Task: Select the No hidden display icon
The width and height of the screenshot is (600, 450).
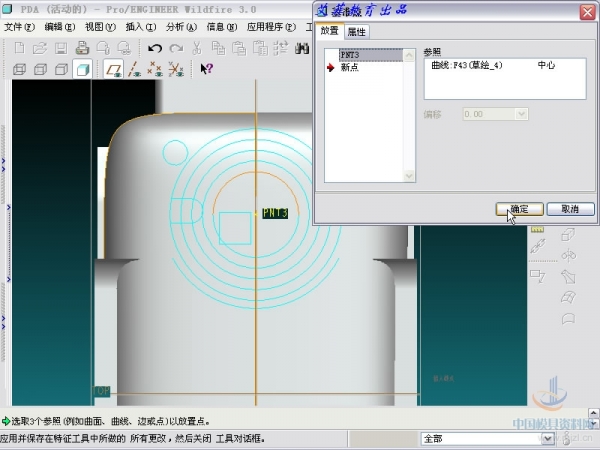Action: (61, 69)
